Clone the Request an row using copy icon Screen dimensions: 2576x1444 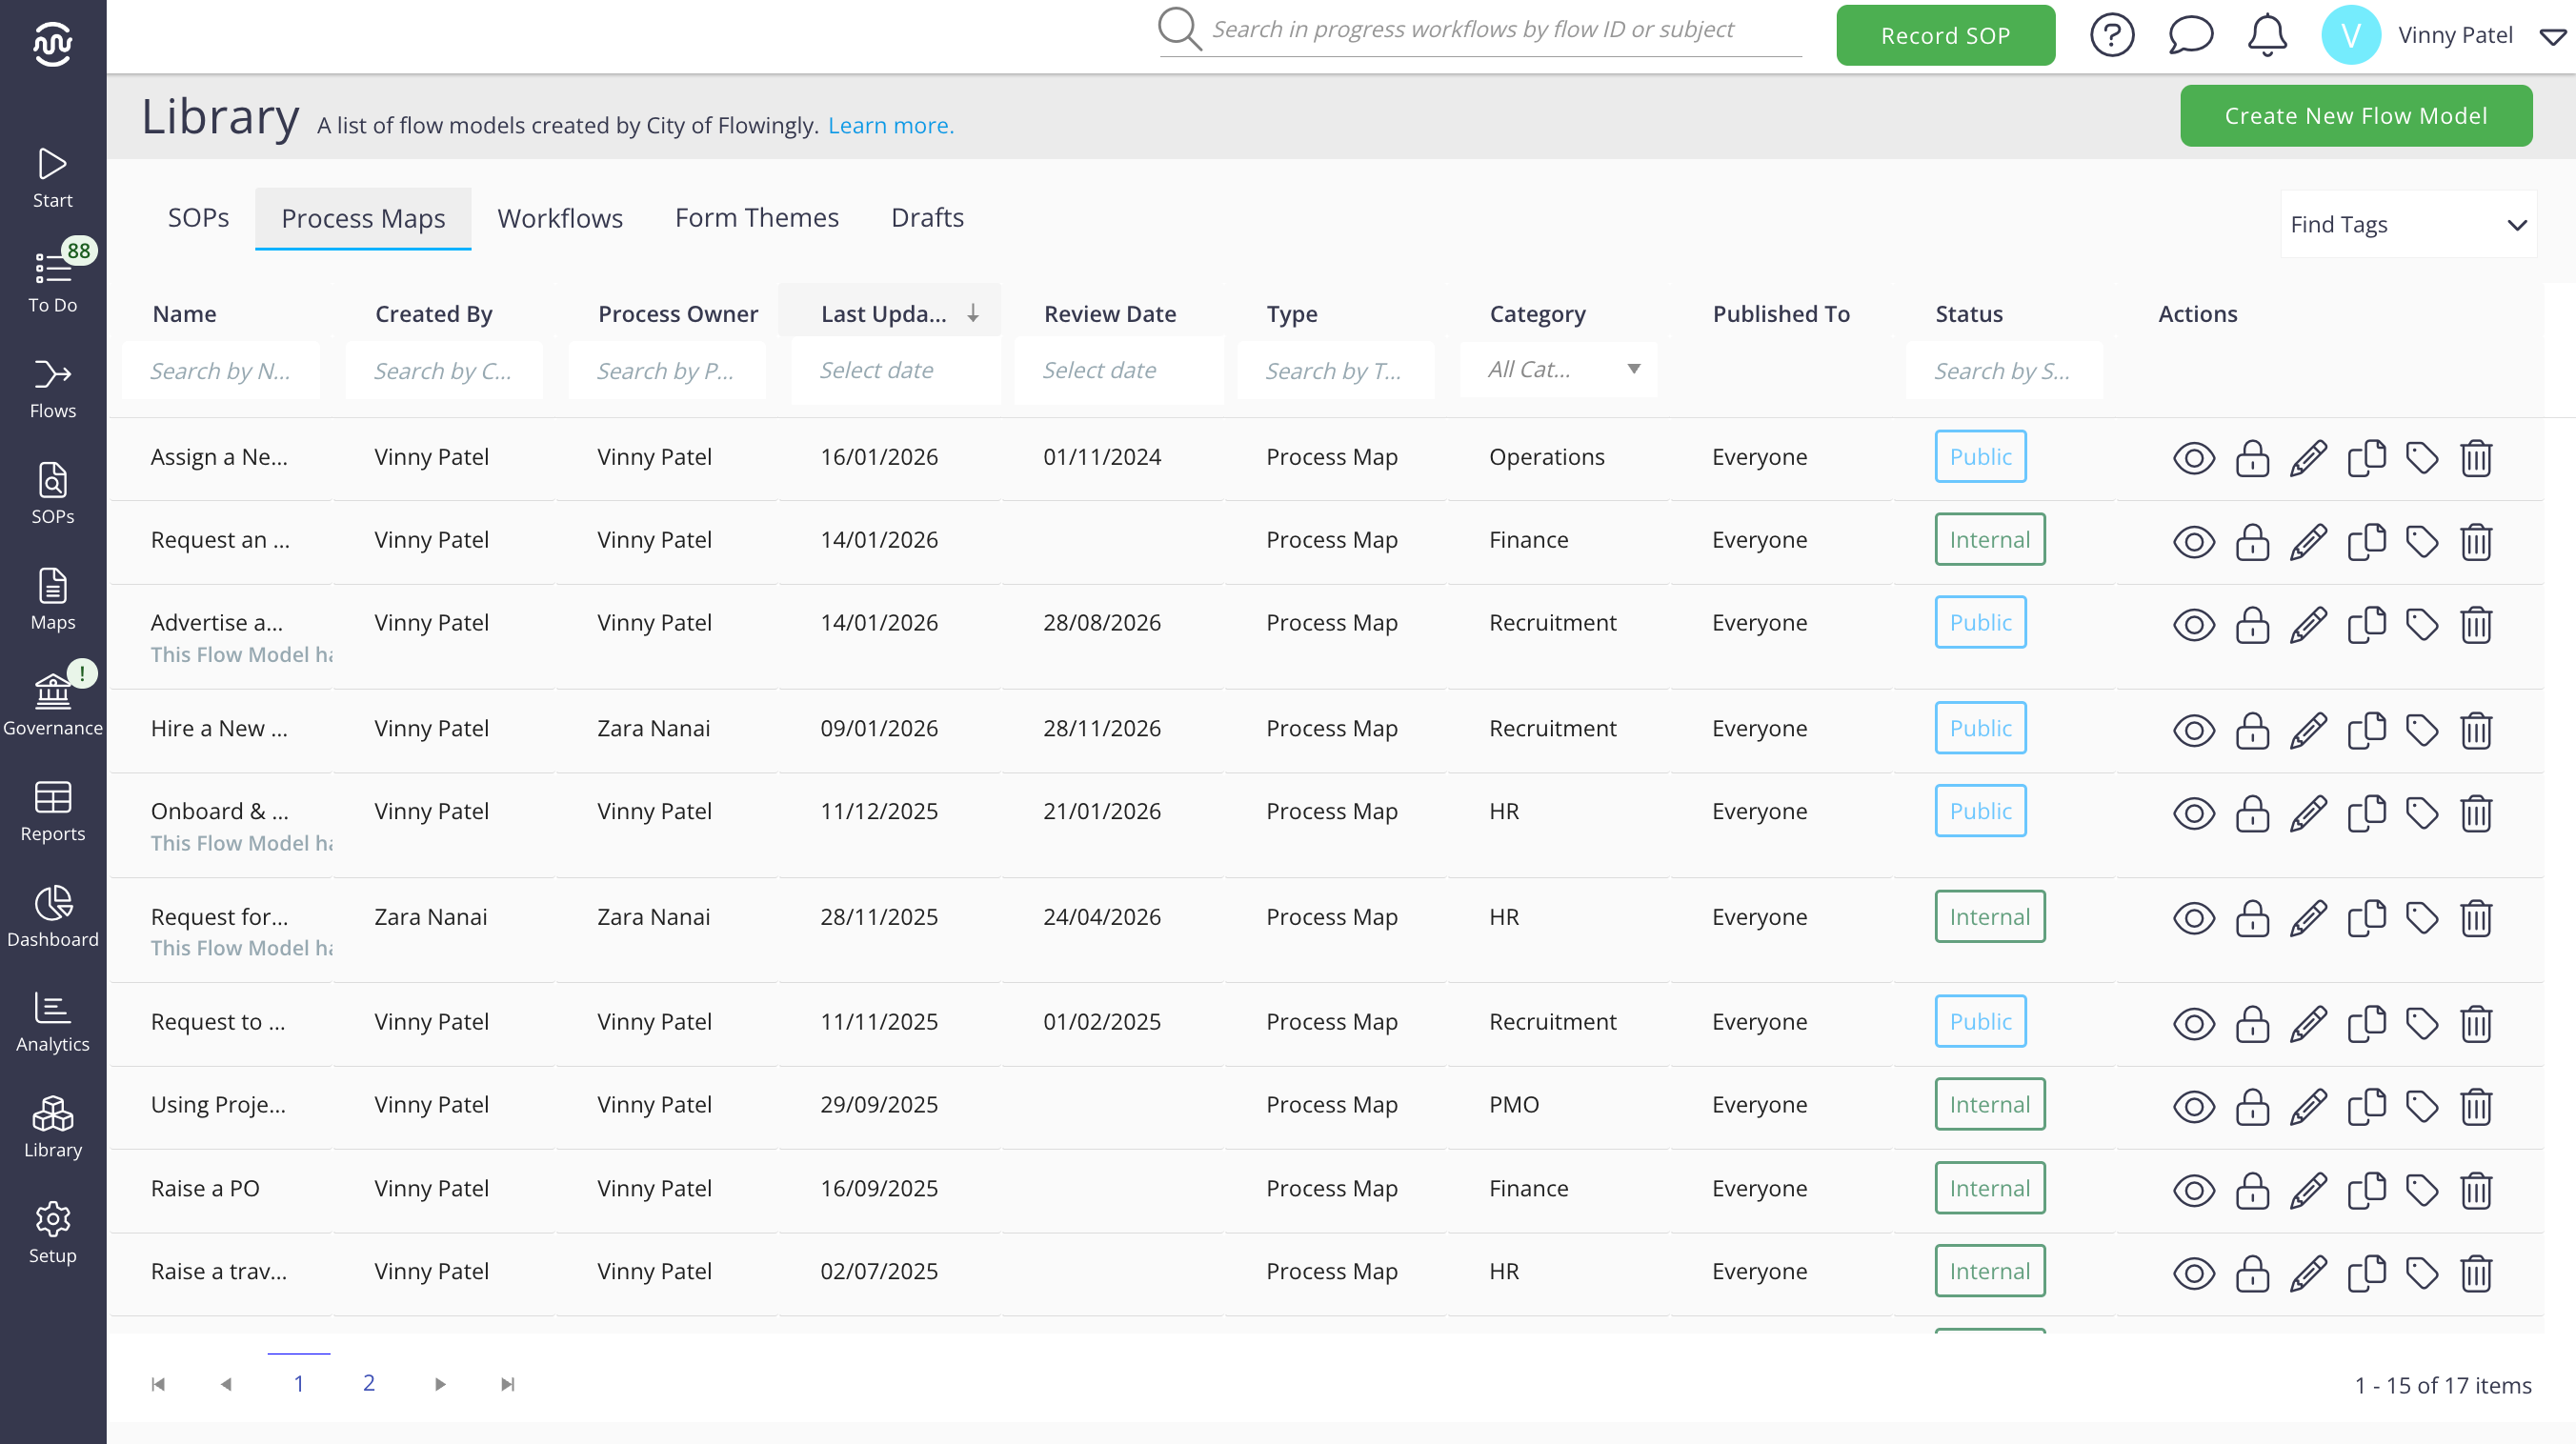tap(2366, 541)
